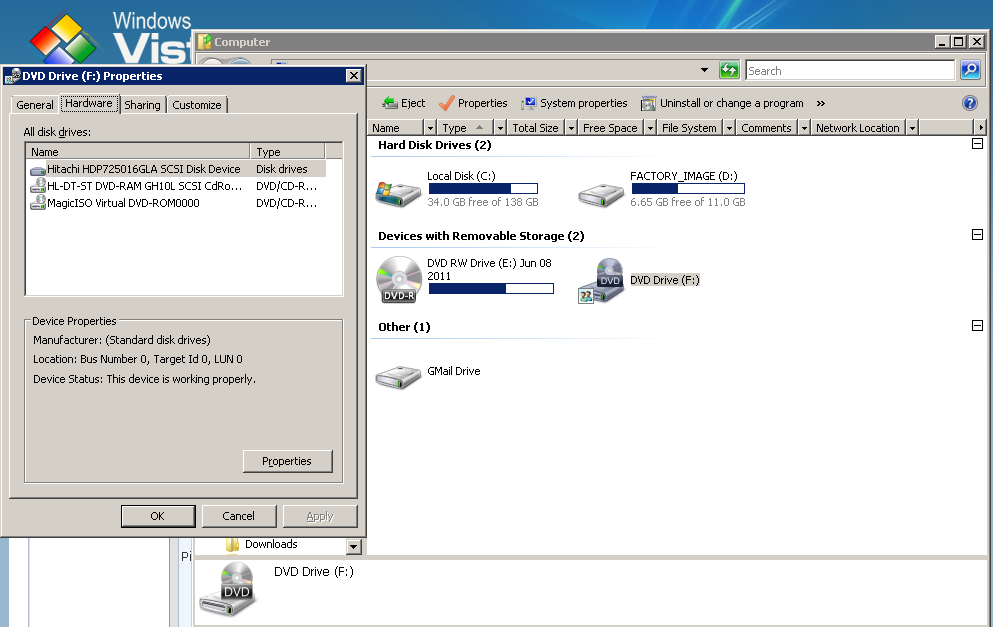Click the Computer window title icon
Image resolution: width=993 pixels, height=627 pixels.
click(x=205, y=42)
